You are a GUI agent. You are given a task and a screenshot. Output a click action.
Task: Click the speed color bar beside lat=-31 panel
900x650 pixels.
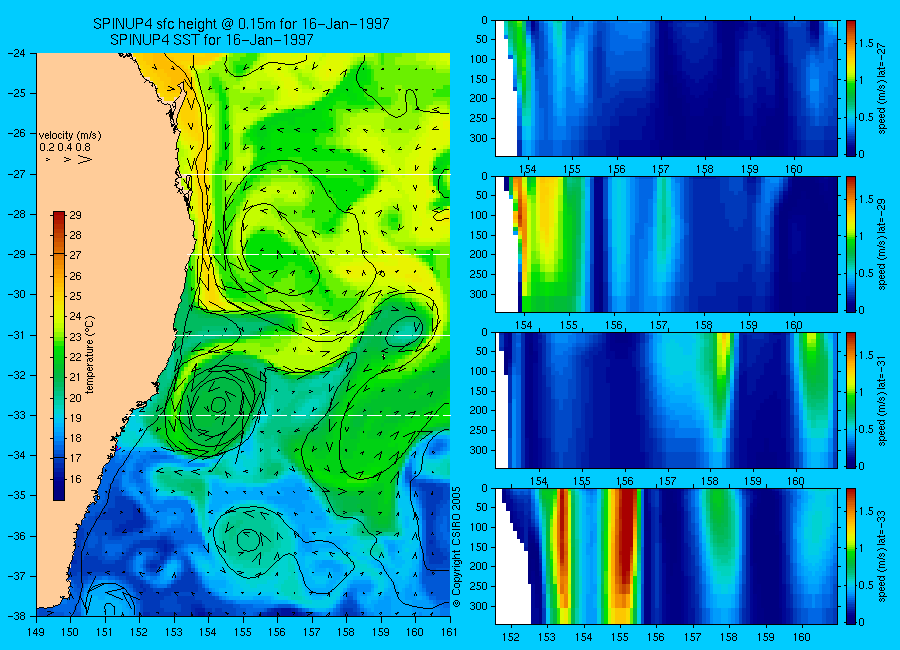(x=850, y=400)
